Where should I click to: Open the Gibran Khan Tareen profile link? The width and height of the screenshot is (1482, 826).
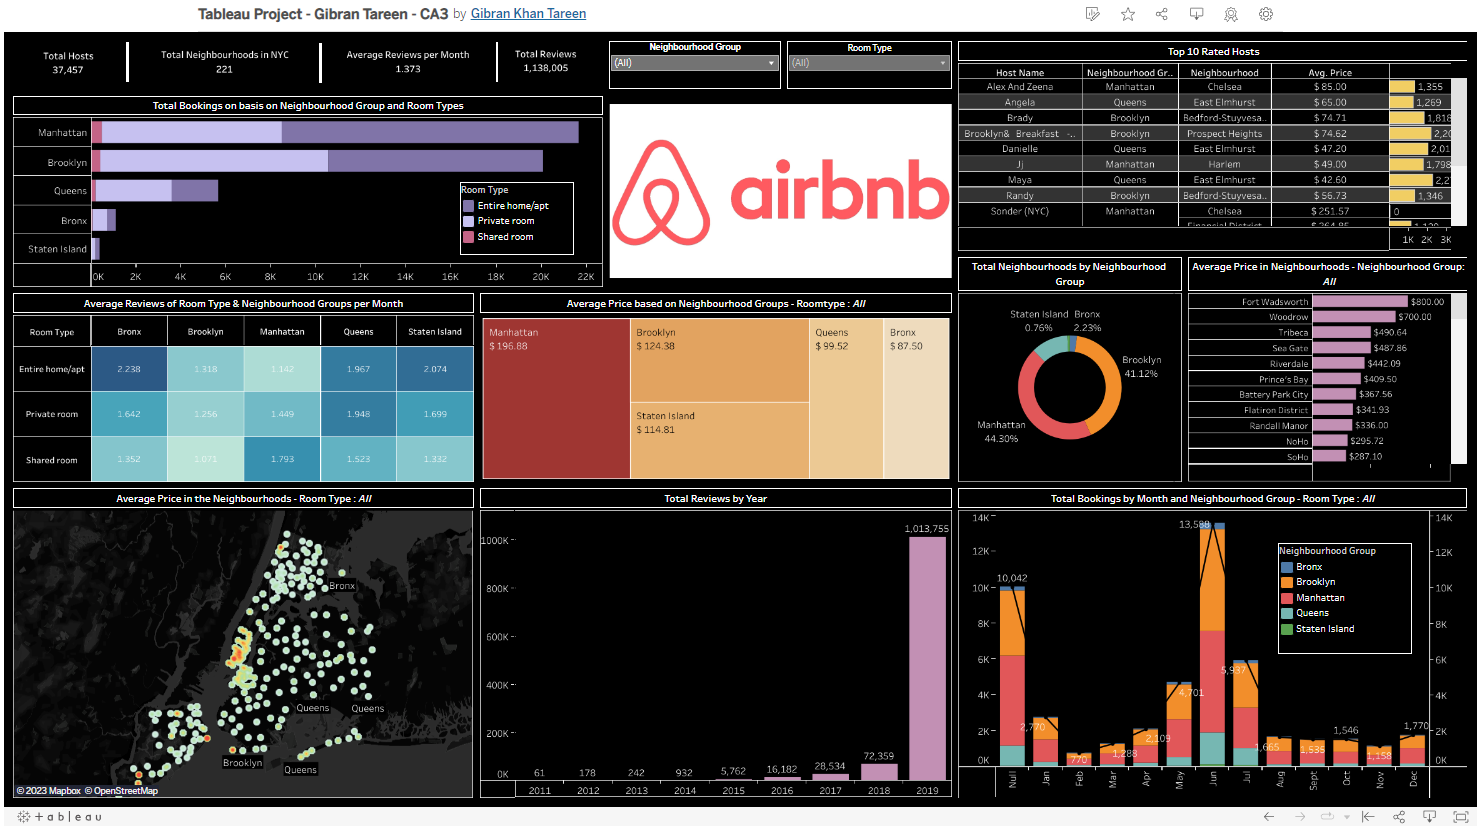click(x=528, y=13)
